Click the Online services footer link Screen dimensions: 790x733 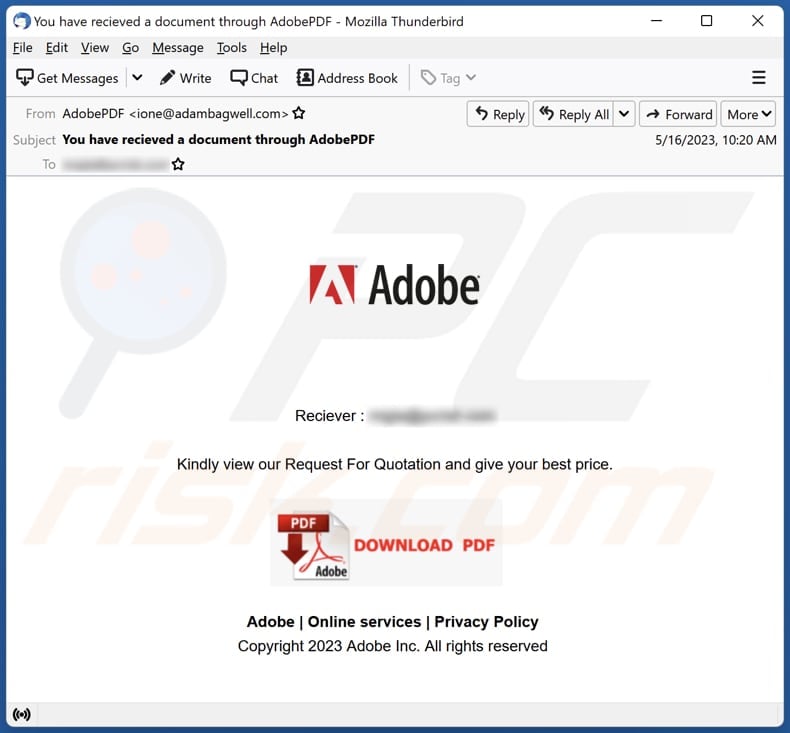(364, 622)
